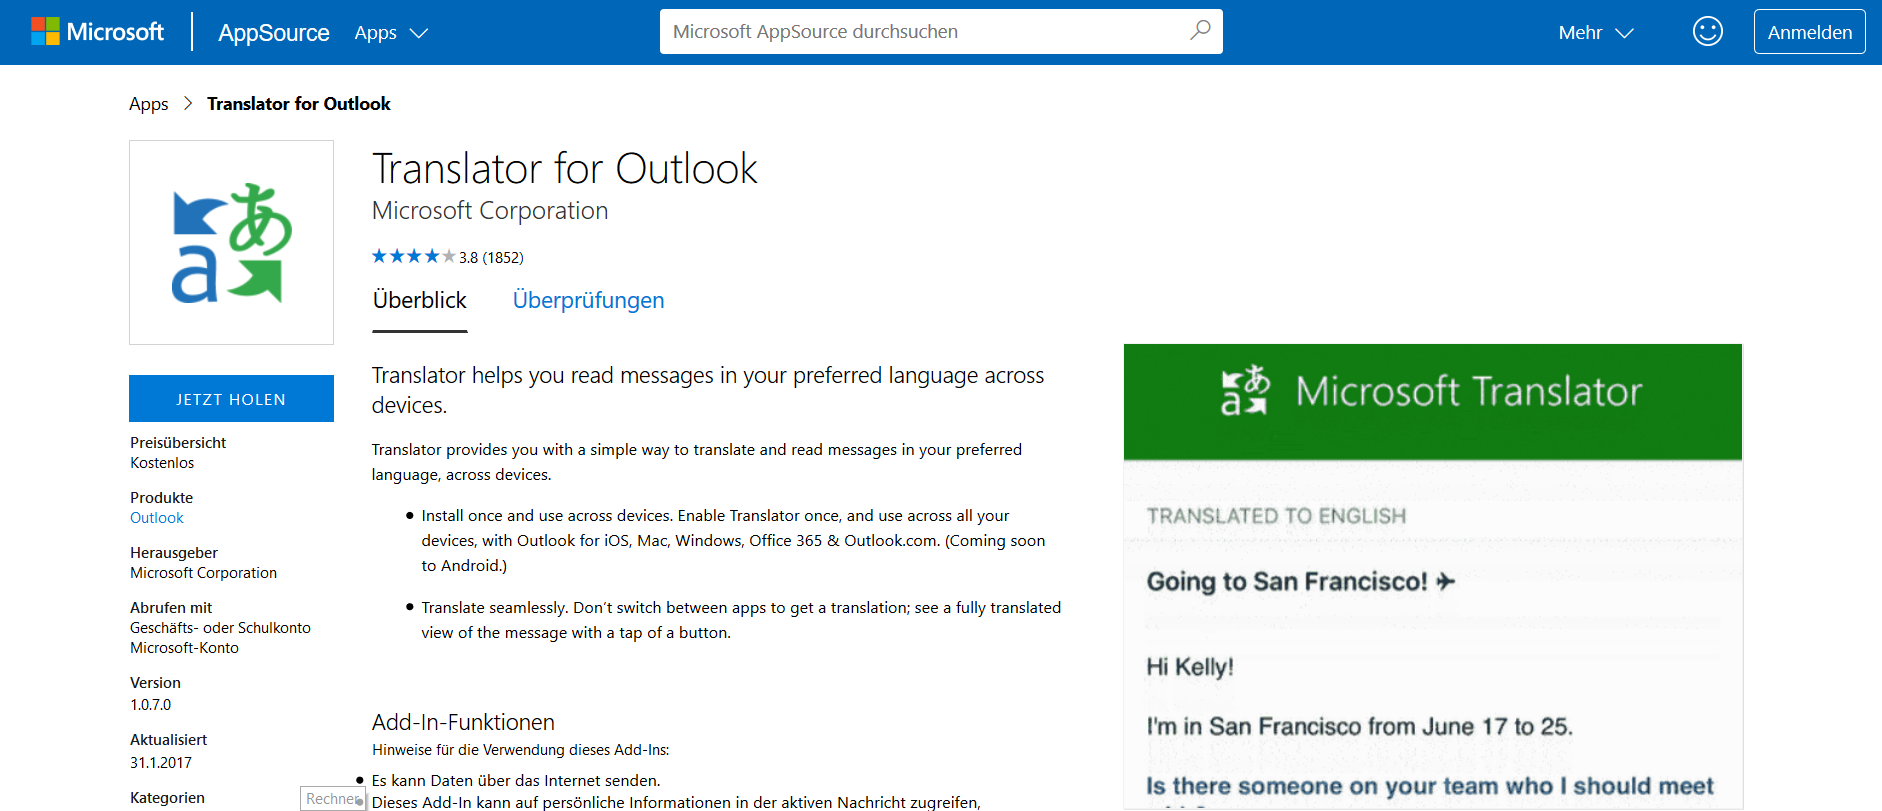Click the Rechner tooltip badge

tap(333, 798)
